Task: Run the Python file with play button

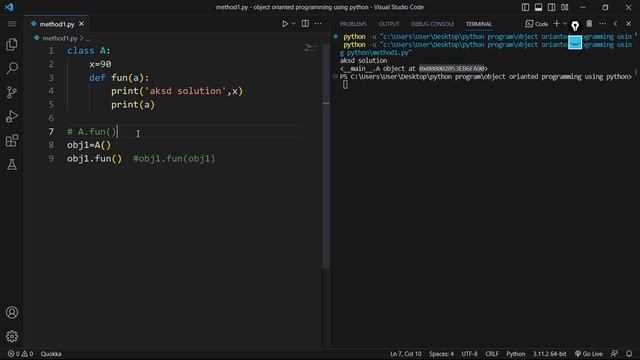Action: click(285, 24)
